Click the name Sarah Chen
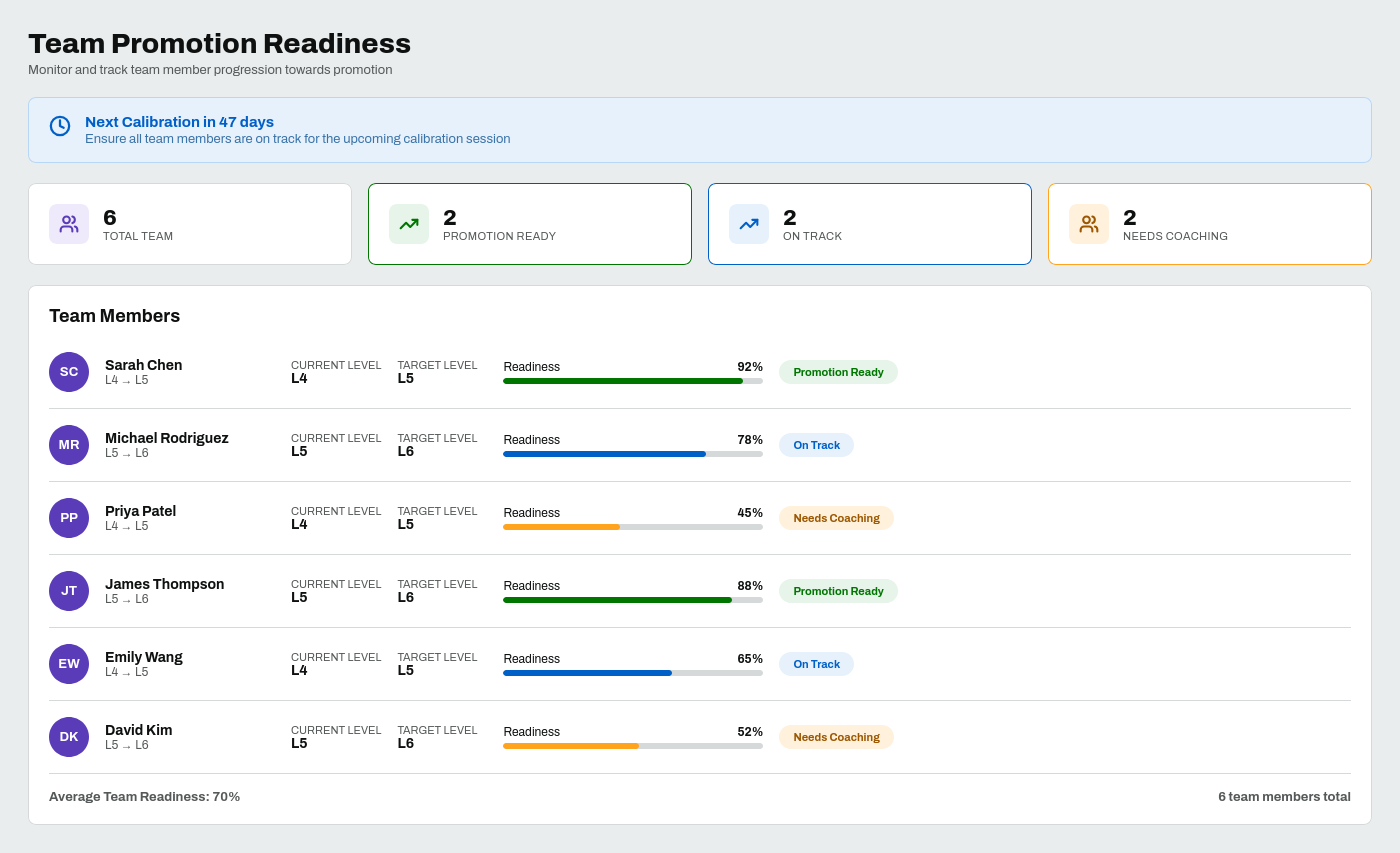This screenshot has width=1400, height=853. click(144, 365)
